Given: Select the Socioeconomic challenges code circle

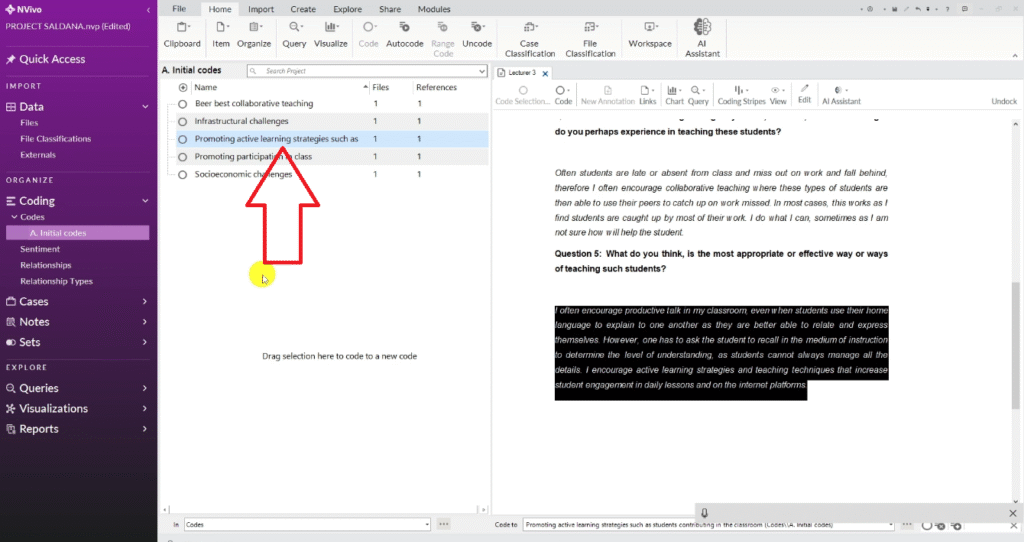Looking at the screenshot, I should pos(183,174).
